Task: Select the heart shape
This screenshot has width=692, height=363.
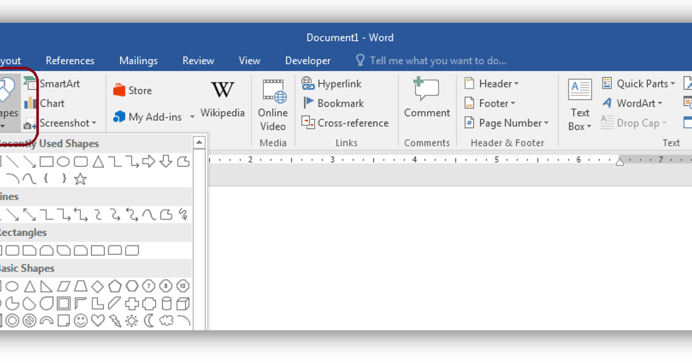Action: pos(98,321)
